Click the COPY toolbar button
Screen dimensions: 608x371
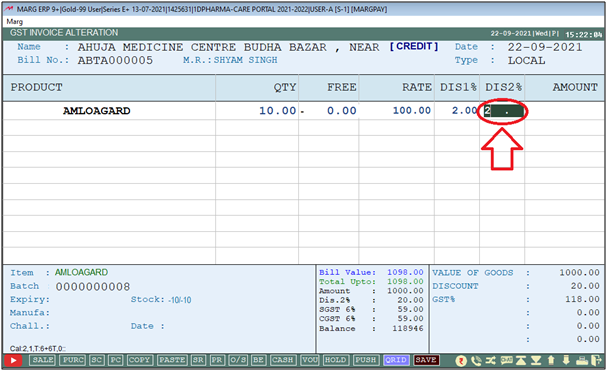click(139, 360)
